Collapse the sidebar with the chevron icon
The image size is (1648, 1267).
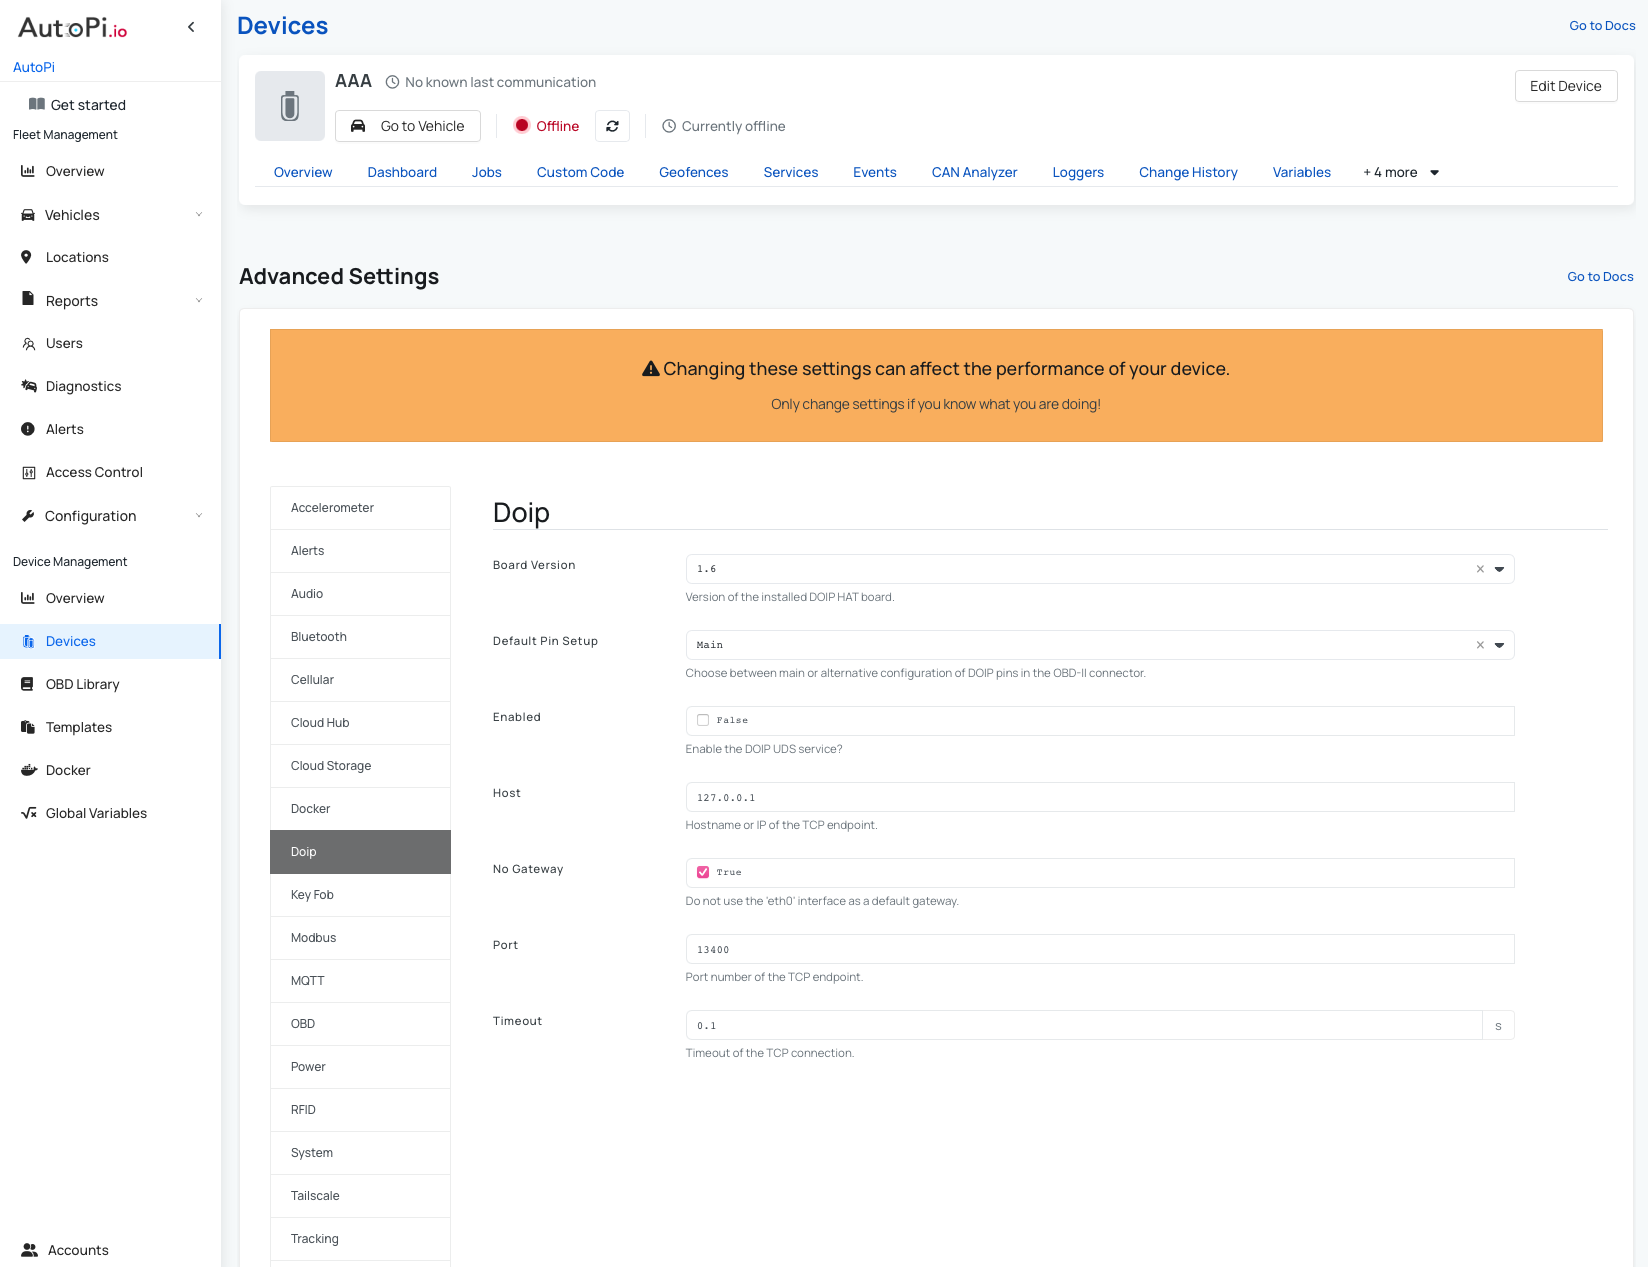point(191,27)
